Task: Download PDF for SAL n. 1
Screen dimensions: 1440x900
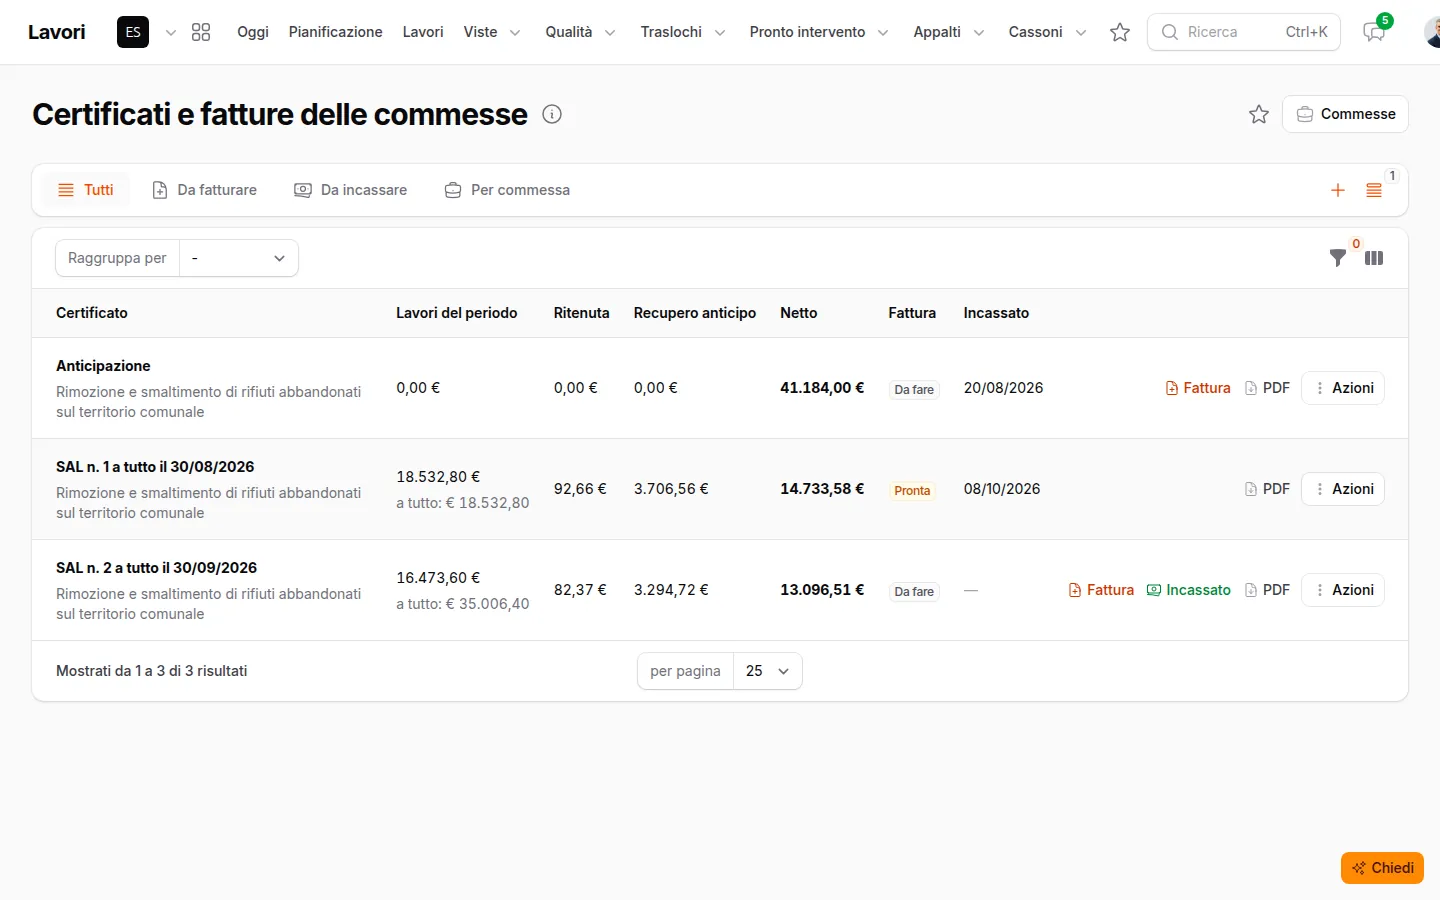Action: click(1267, 489)
